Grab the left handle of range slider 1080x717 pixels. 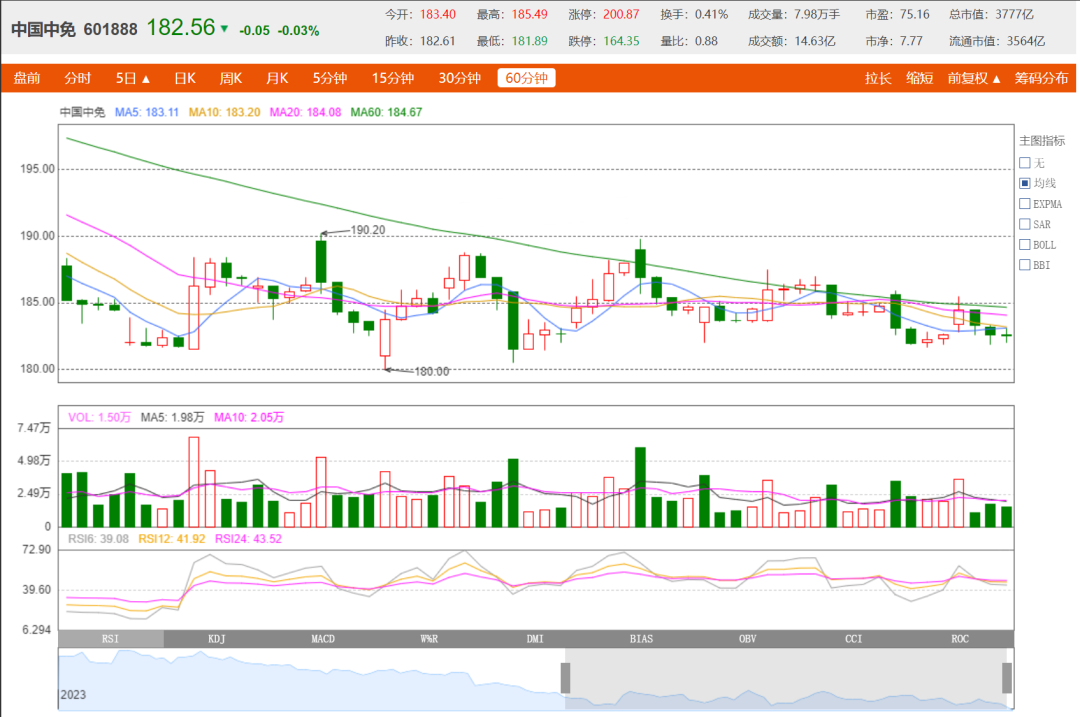565,678
